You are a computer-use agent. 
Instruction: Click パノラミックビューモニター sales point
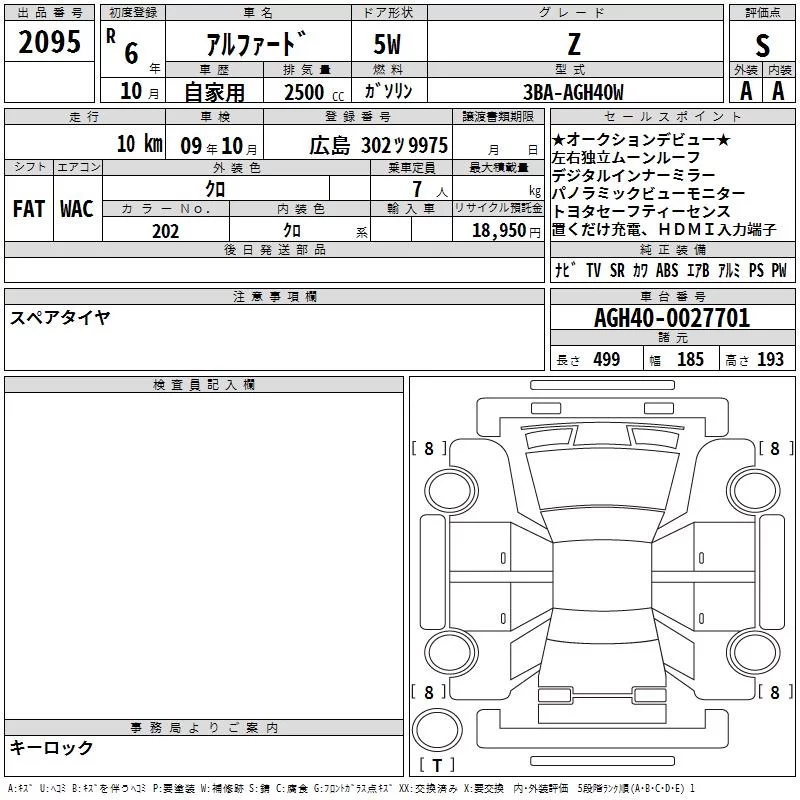click(648, 193)
